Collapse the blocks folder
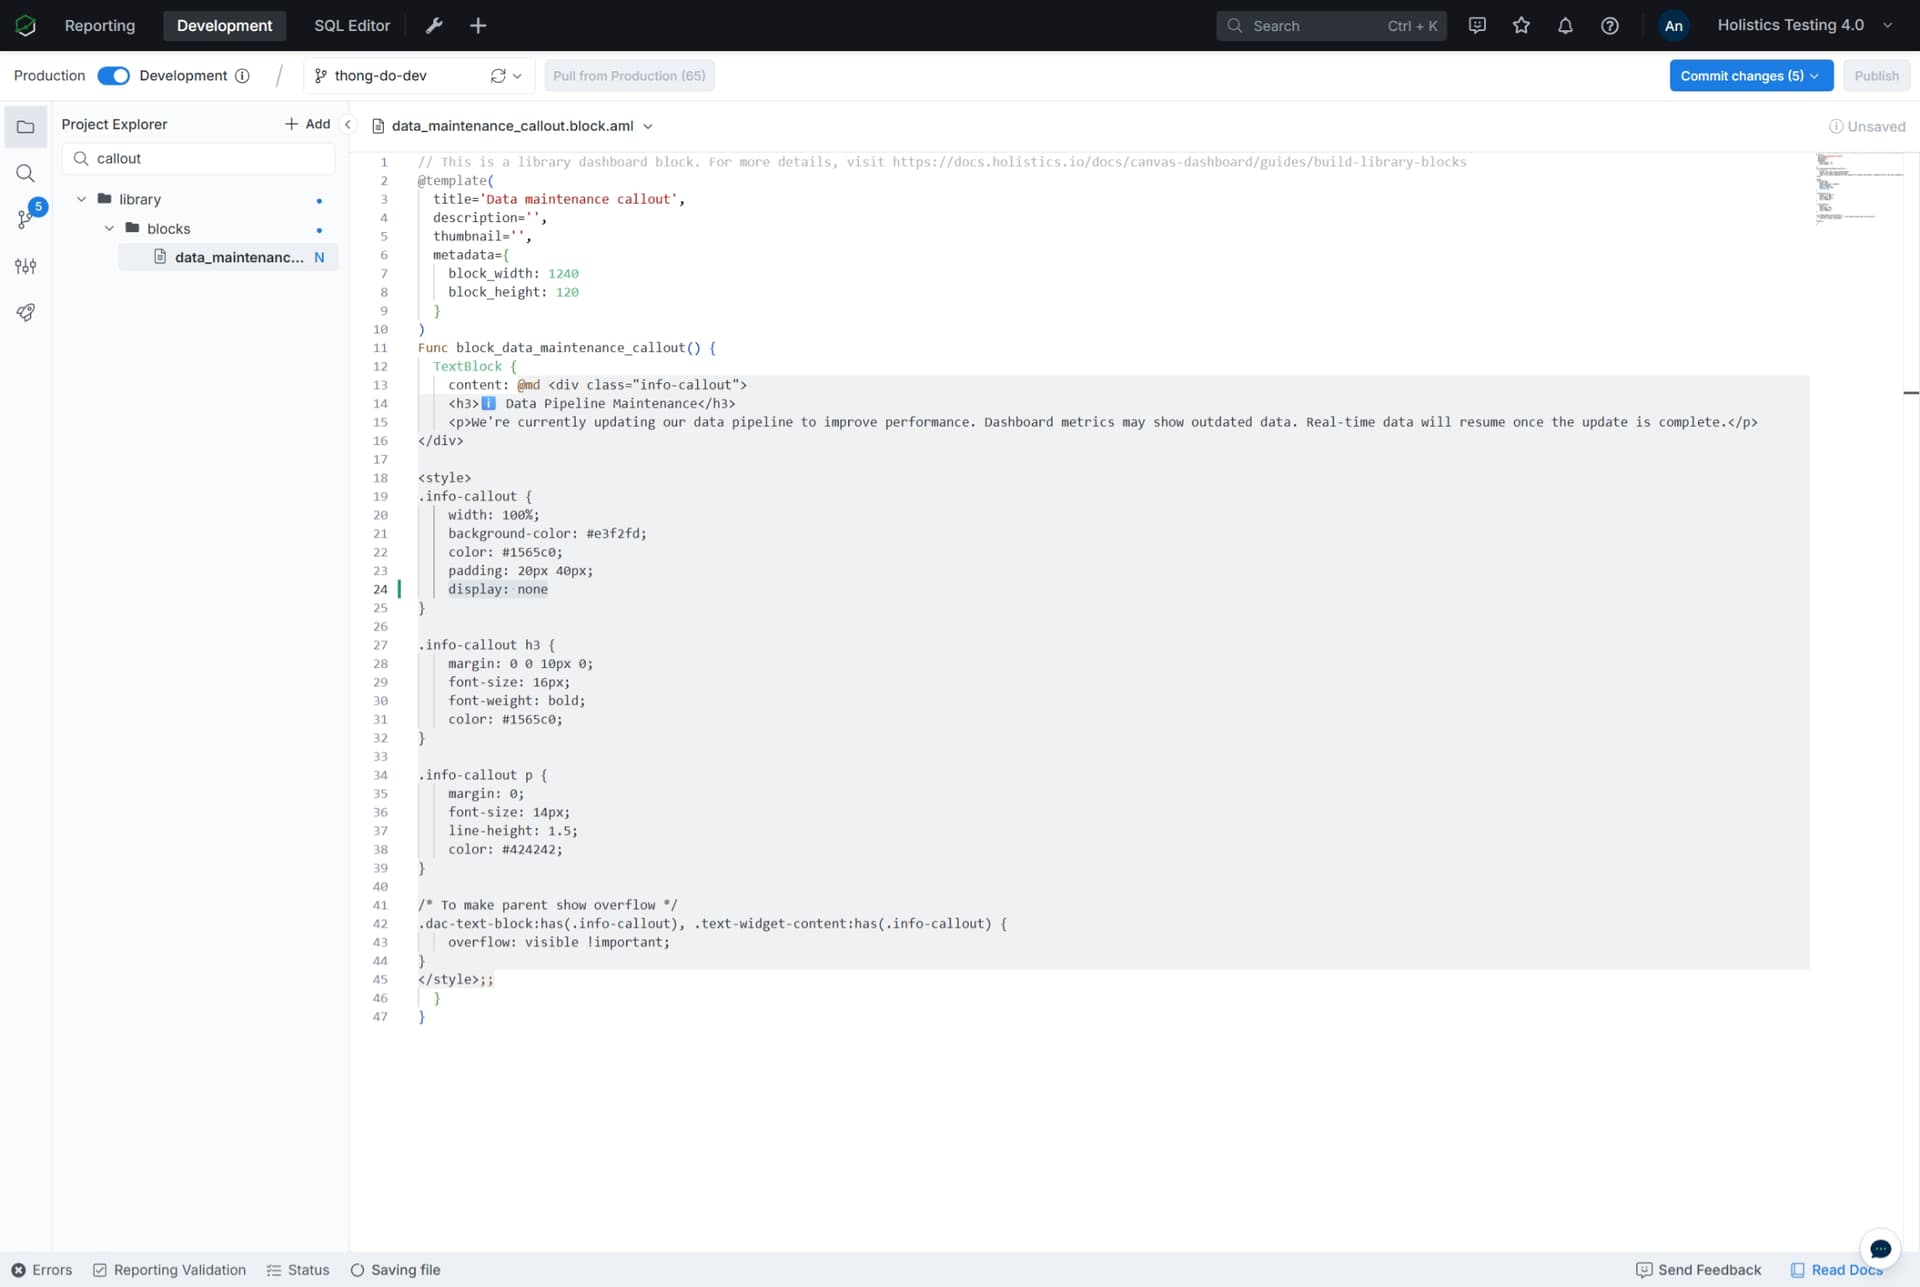 [x=109, y=228]
